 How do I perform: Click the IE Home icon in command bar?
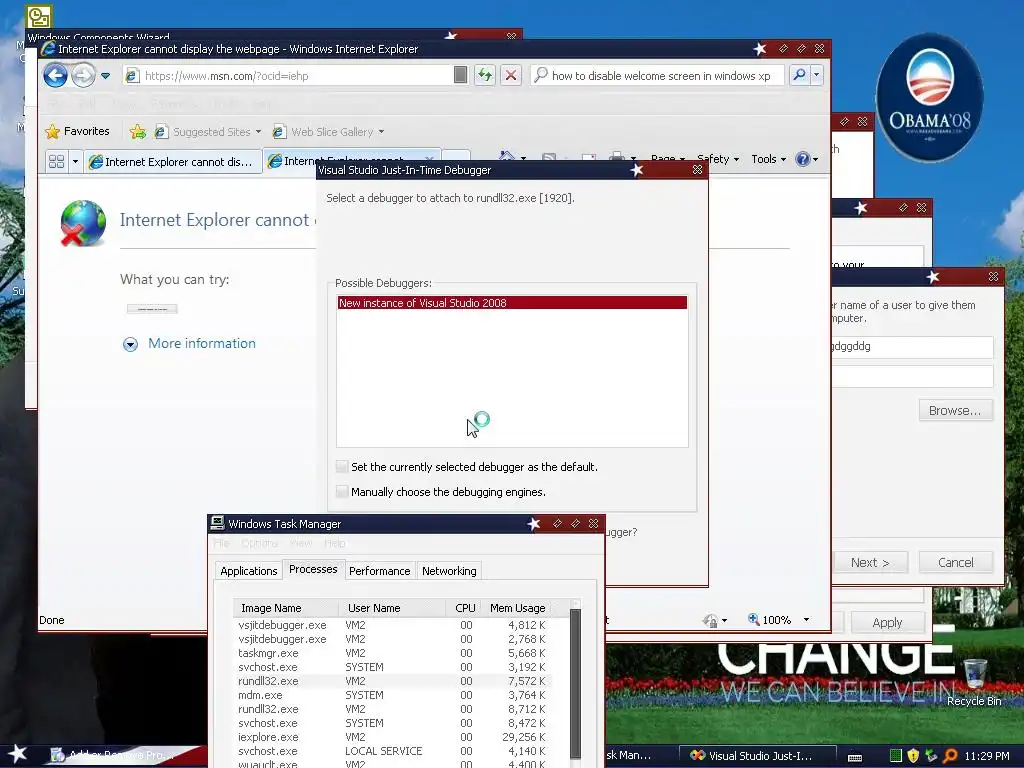click(507, 157)
